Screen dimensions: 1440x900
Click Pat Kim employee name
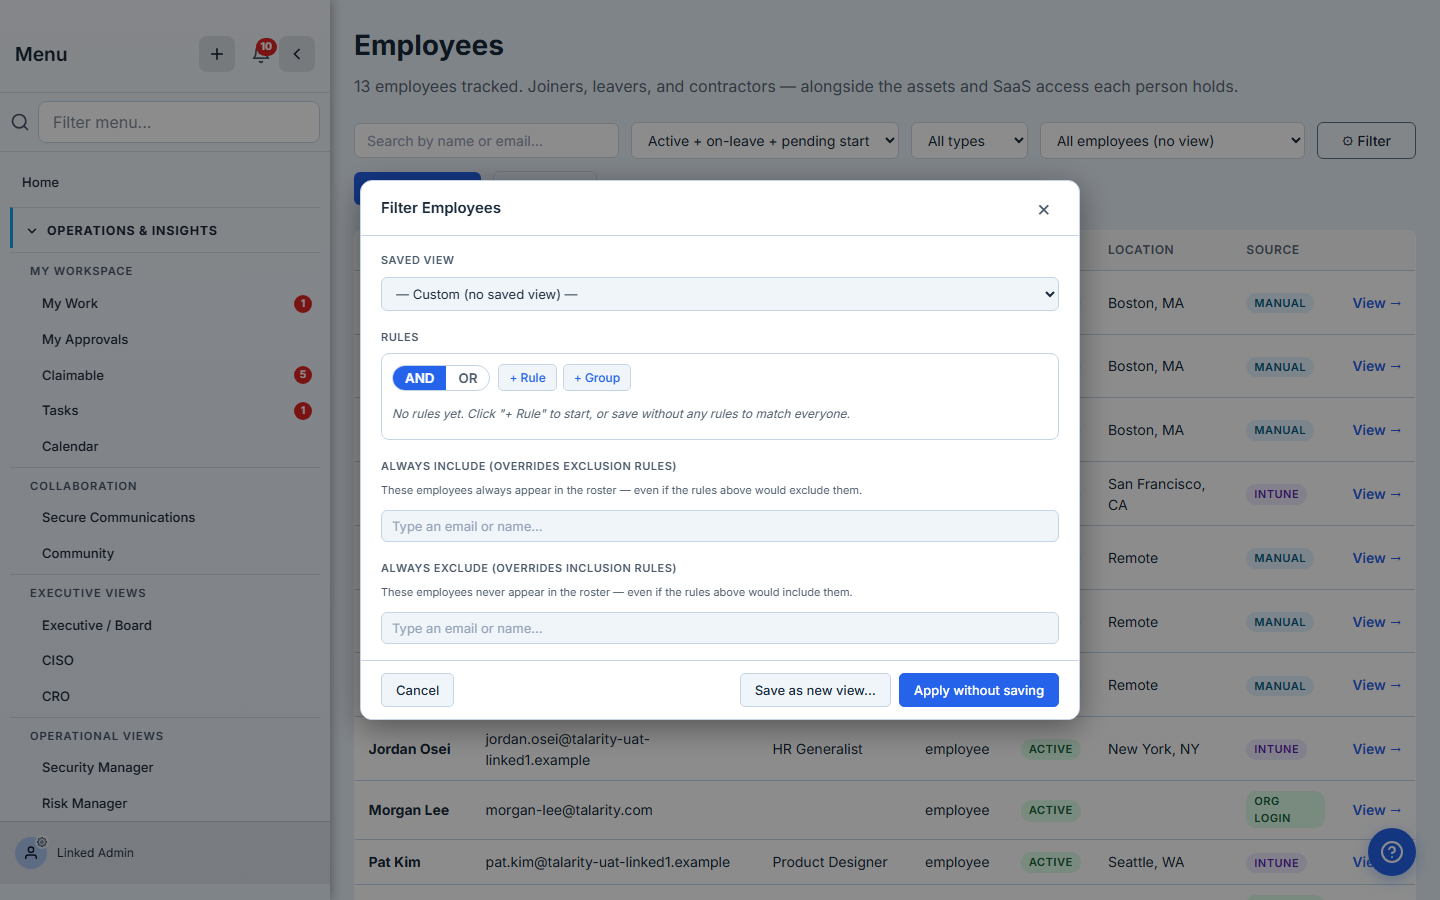(394, 862)
